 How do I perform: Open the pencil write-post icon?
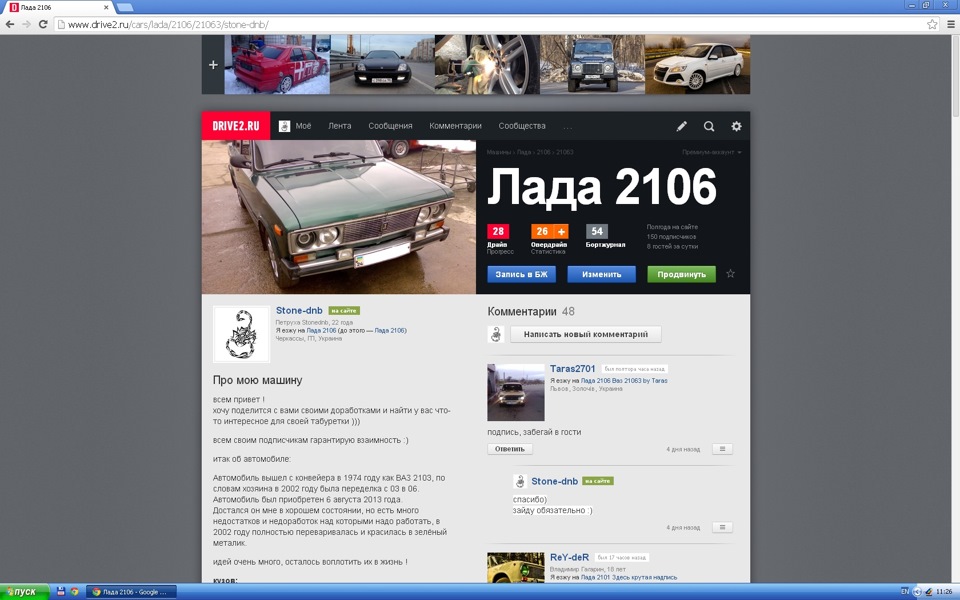coord(681,126)
